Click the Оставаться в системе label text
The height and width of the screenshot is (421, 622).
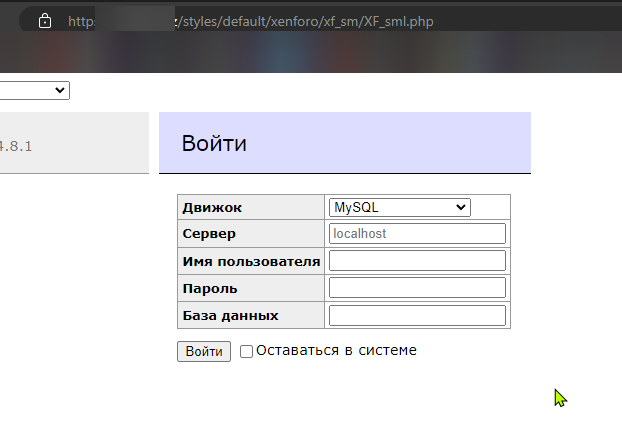coord(336,350)
